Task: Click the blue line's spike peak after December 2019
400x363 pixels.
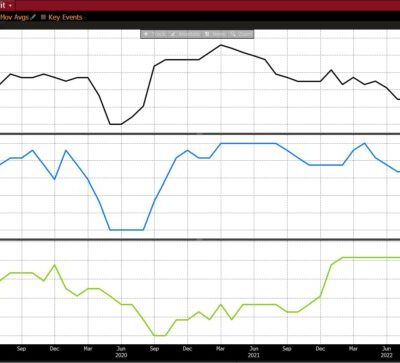Action: (x=66, y=150)
